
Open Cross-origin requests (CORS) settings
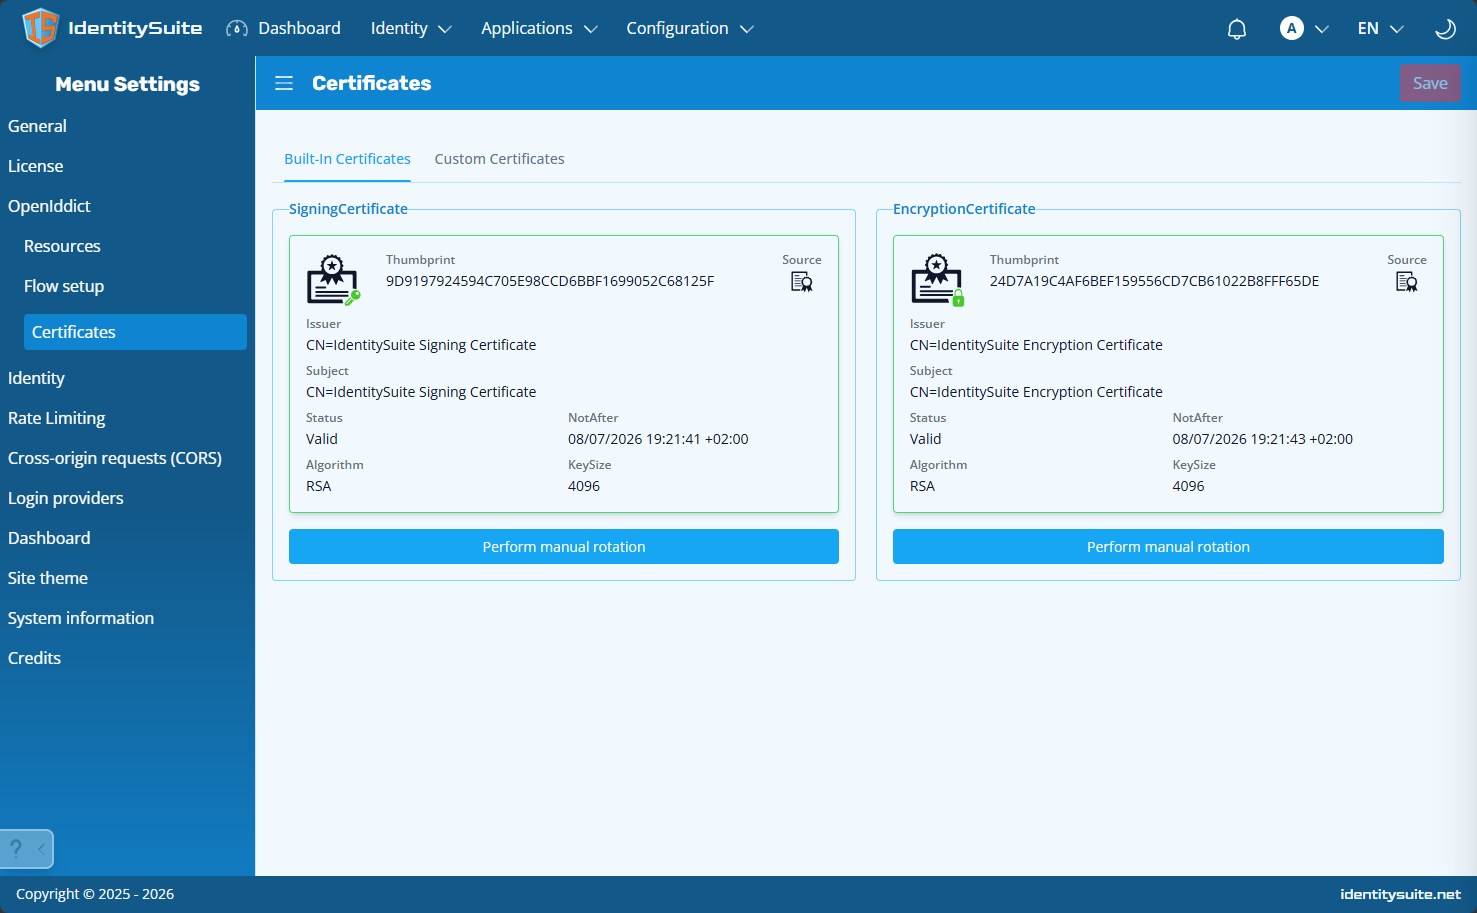click(115, 458)
